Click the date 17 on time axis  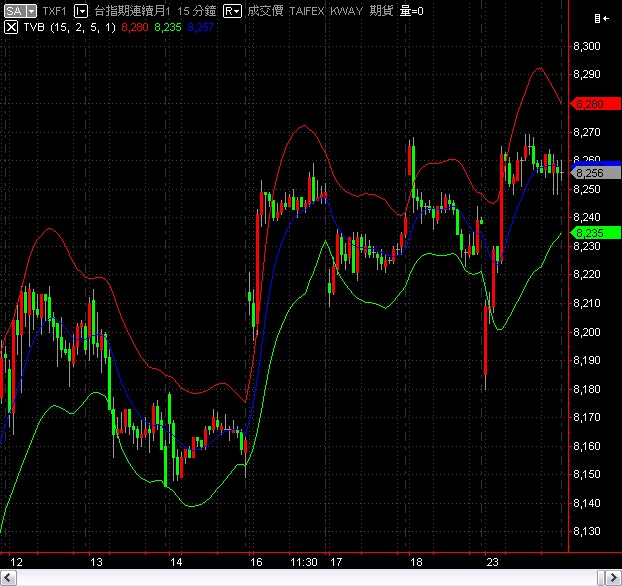336,562
